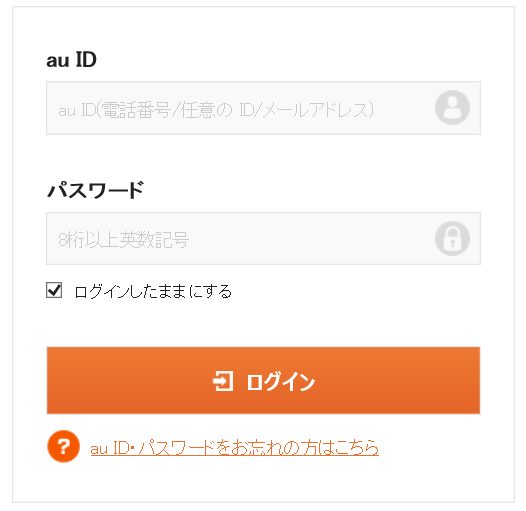Click the arrow-into-door icon on login button
Screen dimensions: 526x511
(223, 381)
